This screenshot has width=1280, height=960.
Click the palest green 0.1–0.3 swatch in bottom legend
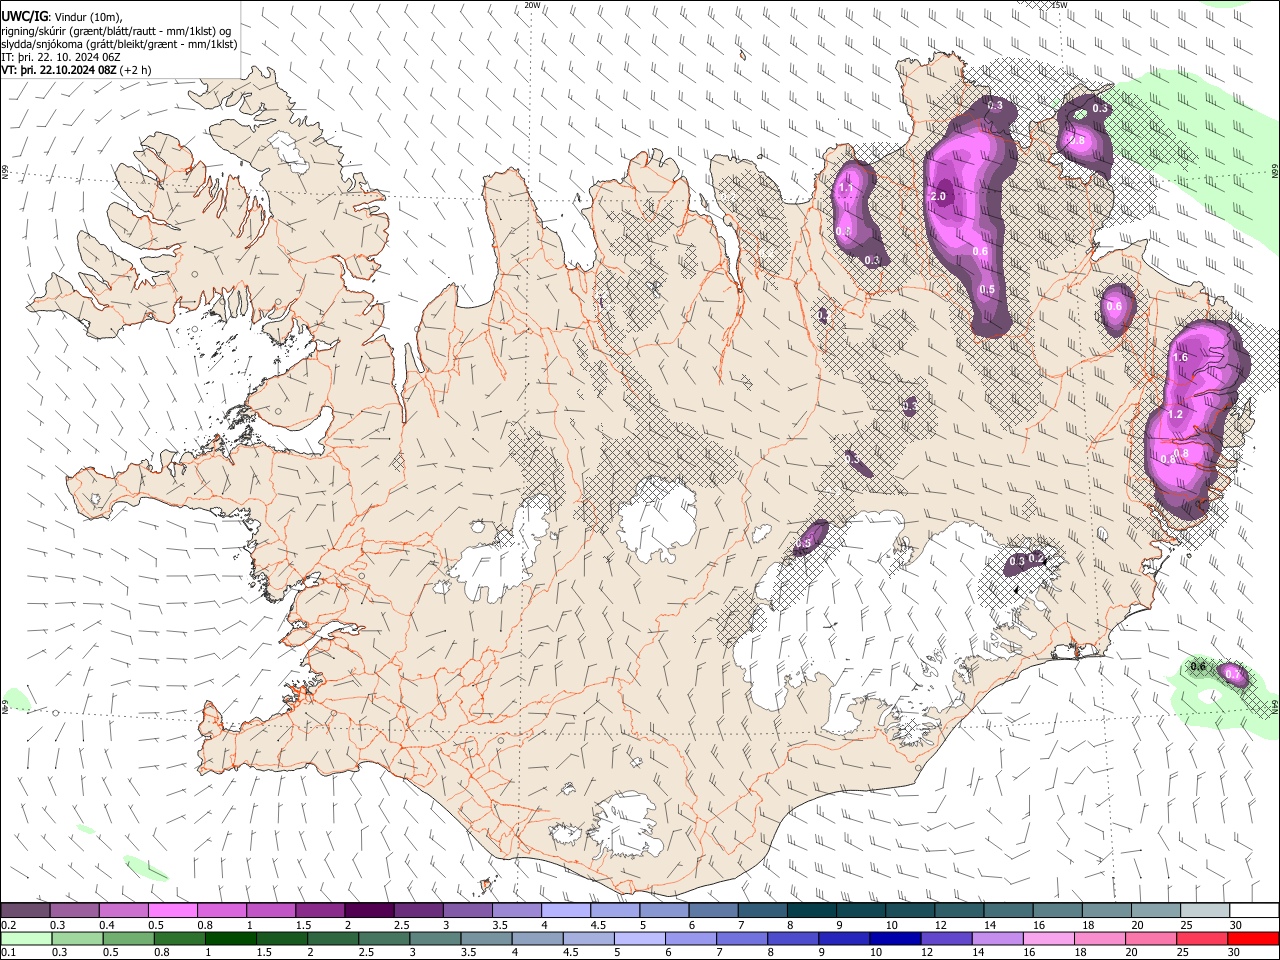[26, 939]
